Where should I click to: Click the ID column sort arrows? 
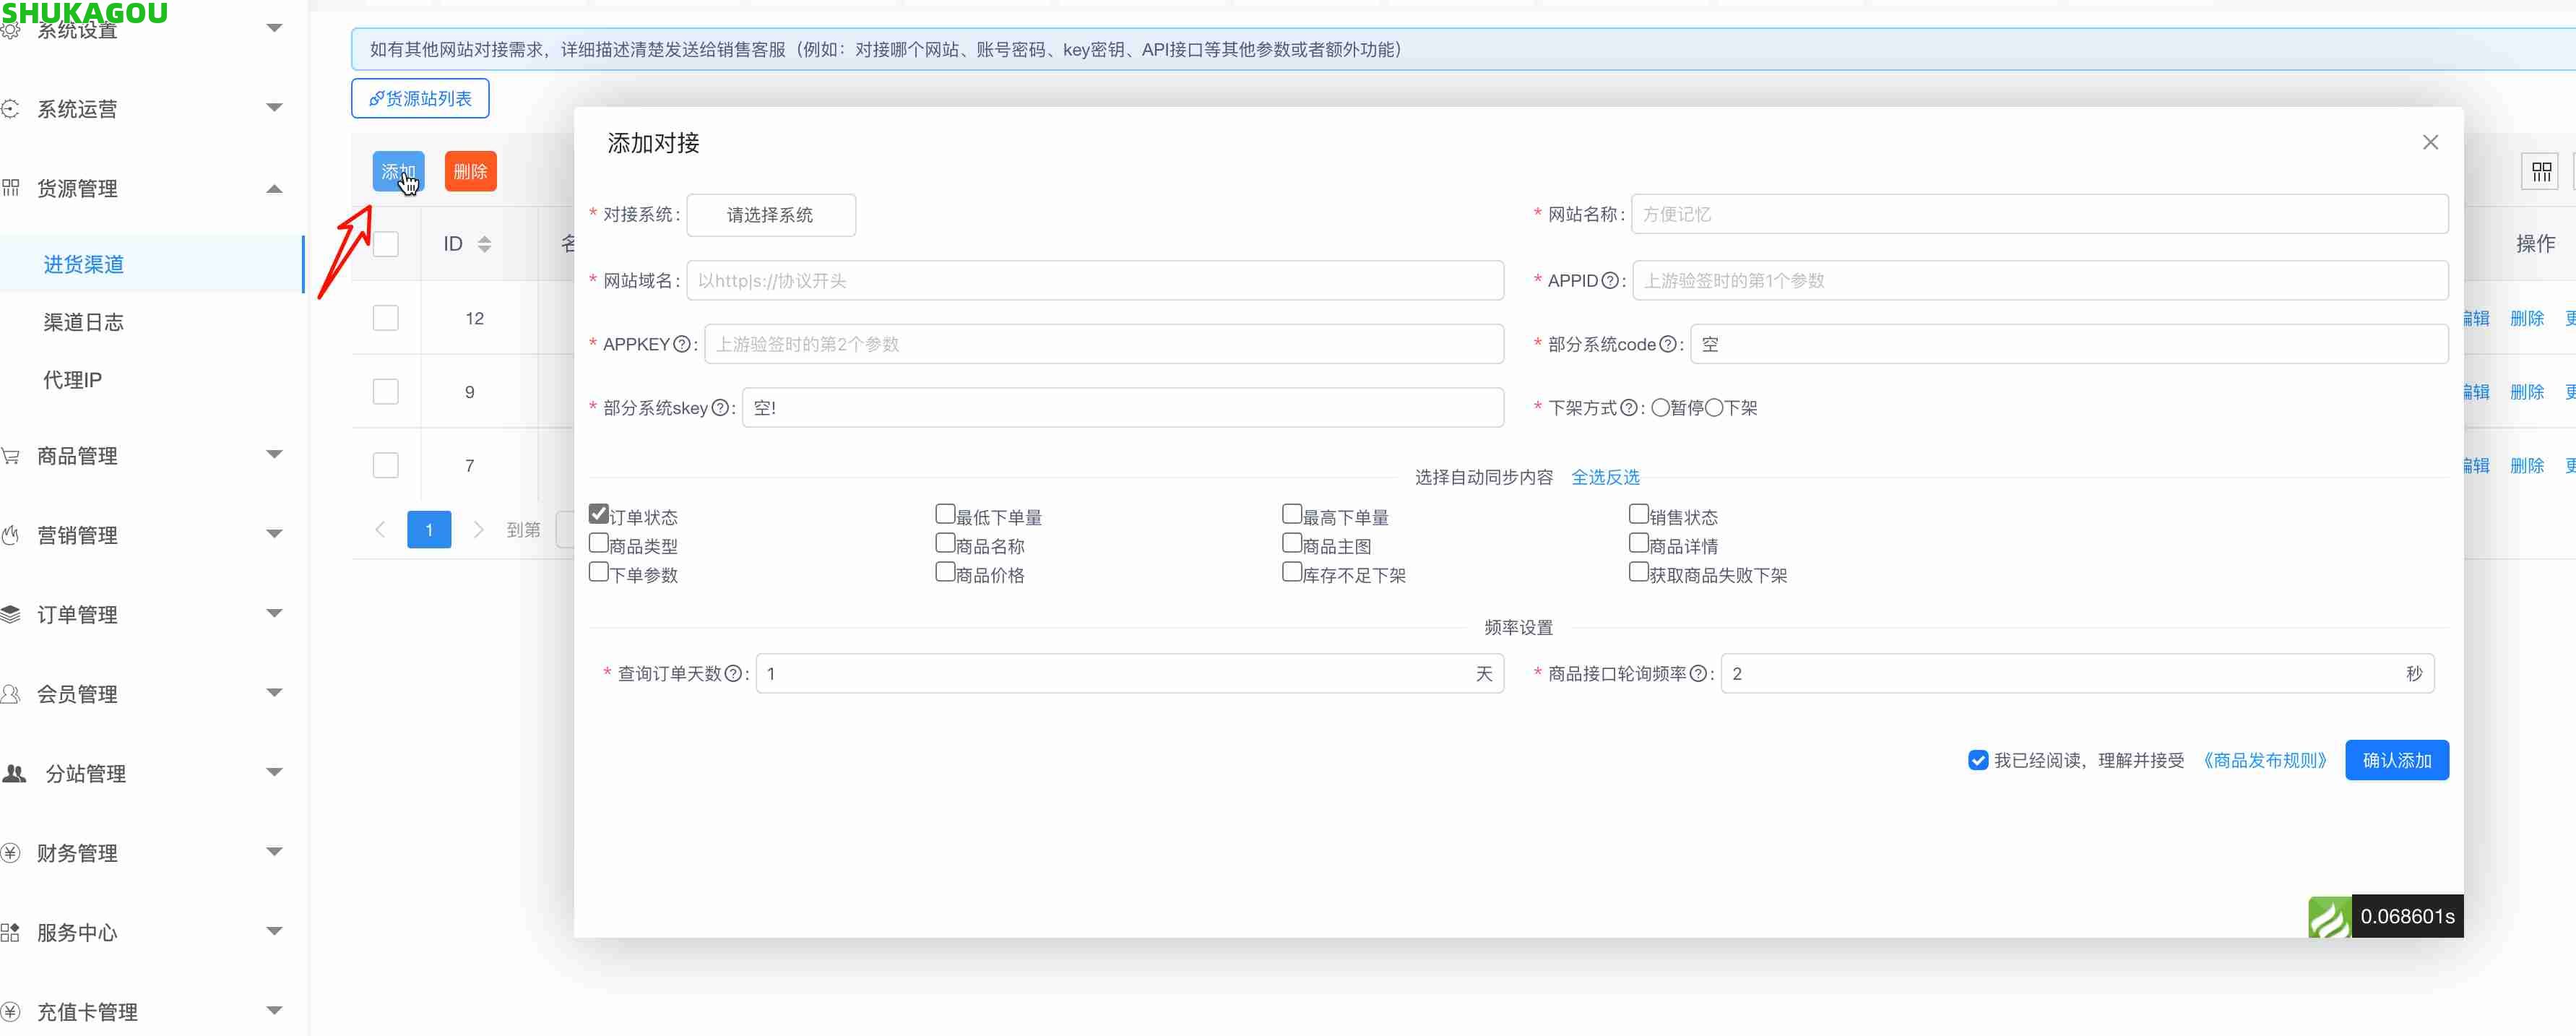tap(485, 244)
